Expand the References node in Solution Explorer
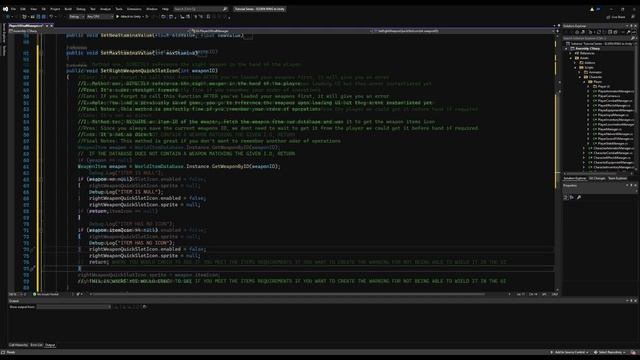The height and width of the screenshot is (360, 640). [570, 53]
